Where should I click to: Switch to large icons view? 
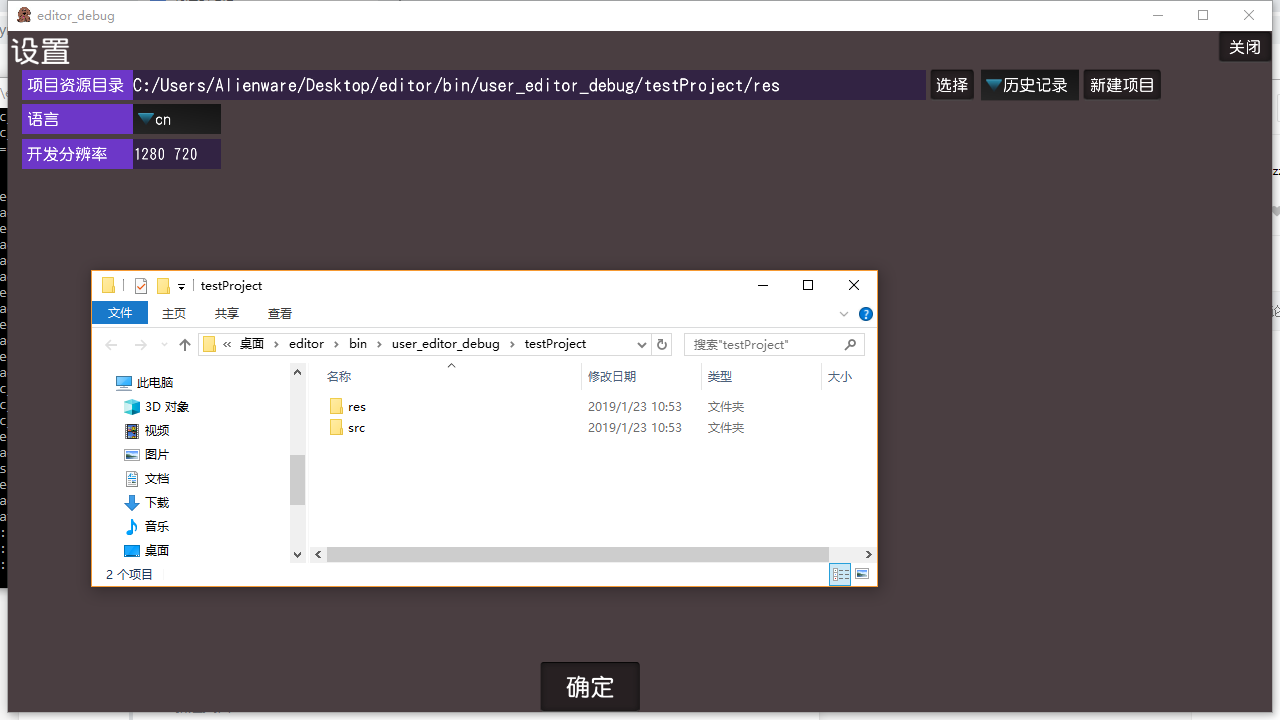point(862,574)
